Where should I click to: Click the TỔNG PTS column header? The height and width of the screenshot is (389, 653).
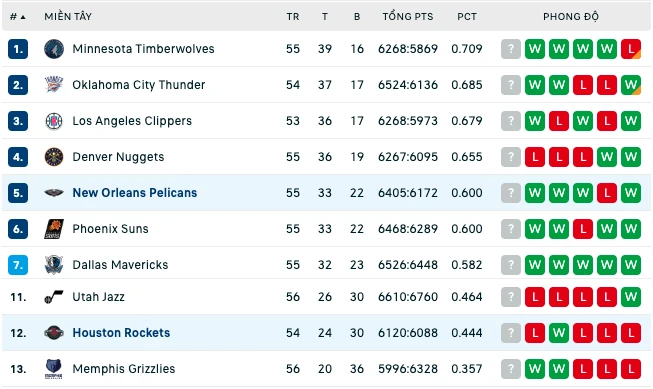(408, 17)
